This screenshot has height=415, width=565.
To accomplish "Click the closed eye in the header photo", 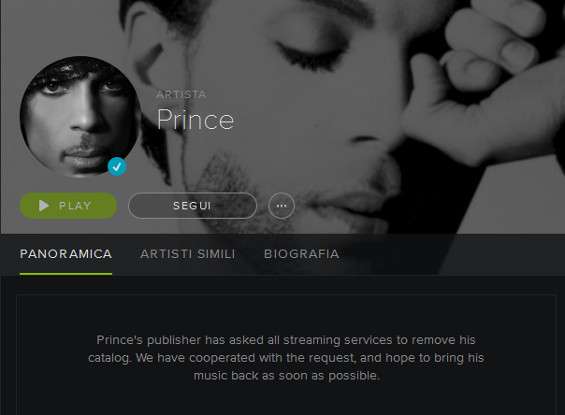I will [x=310, y=54].
